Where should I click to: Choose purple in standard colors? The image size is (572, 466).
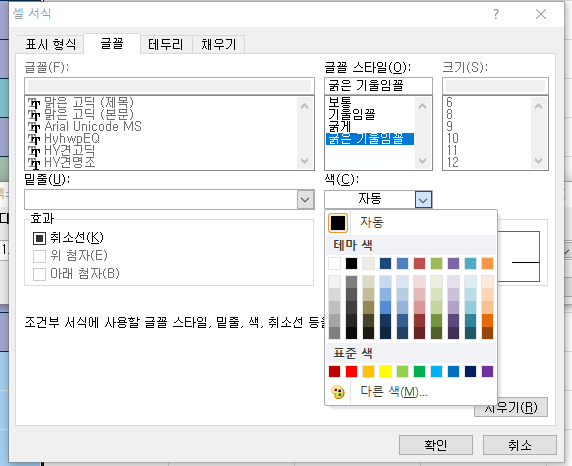[487, 371]
